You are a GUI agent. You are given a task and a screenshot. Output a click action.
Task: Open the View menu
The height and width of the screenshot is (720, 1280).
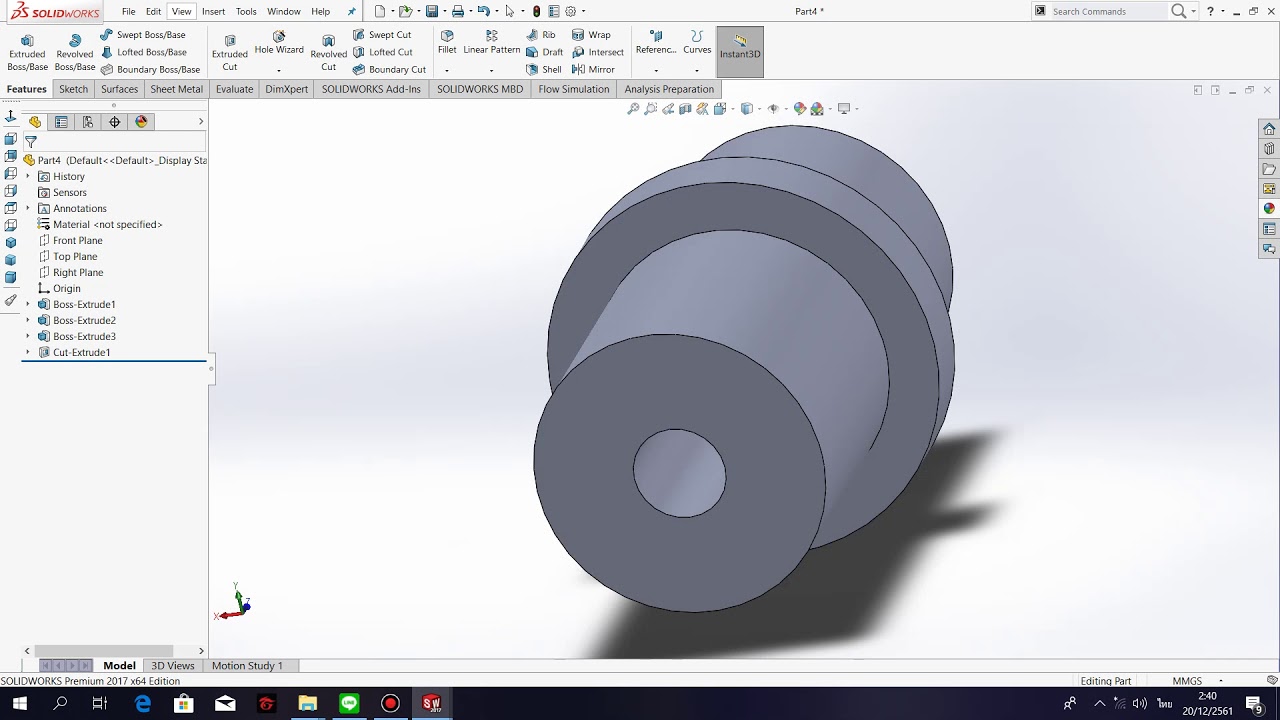click(181, 11)
